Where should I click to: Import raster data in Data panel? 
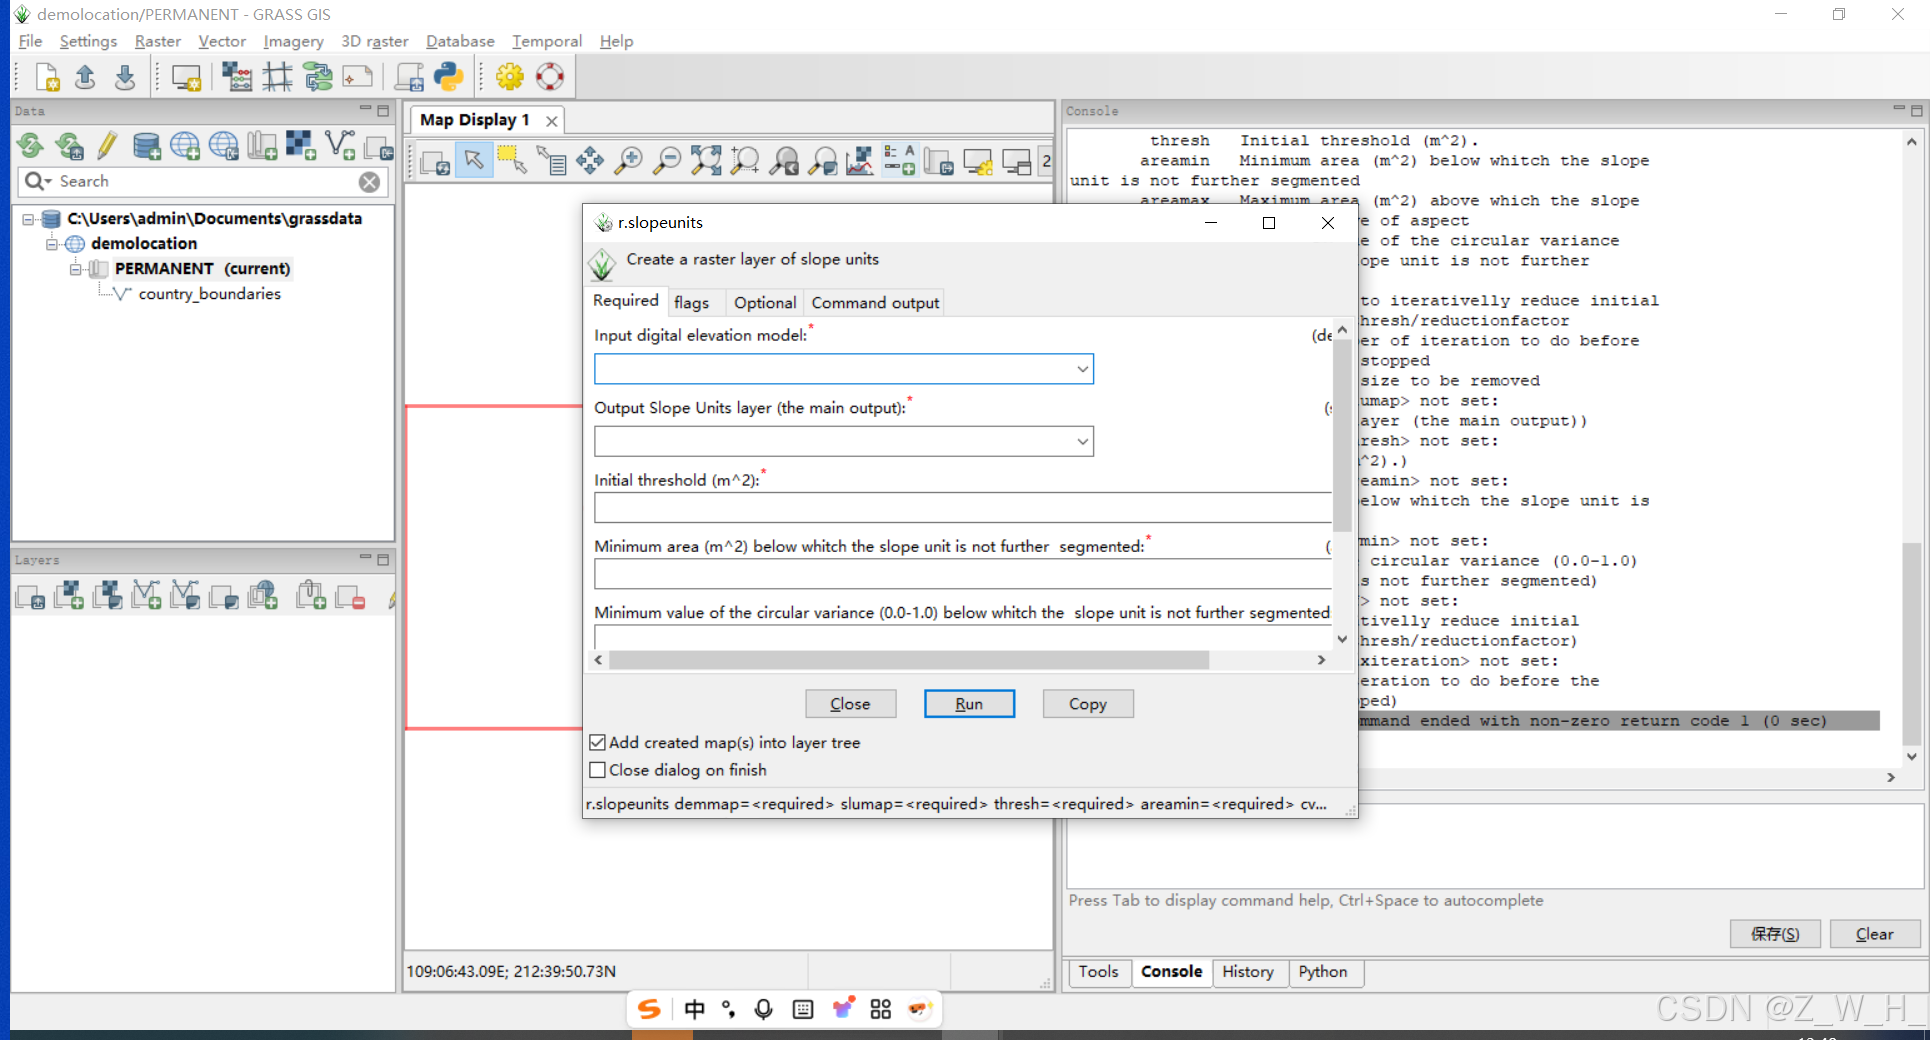tap(301, 146)
